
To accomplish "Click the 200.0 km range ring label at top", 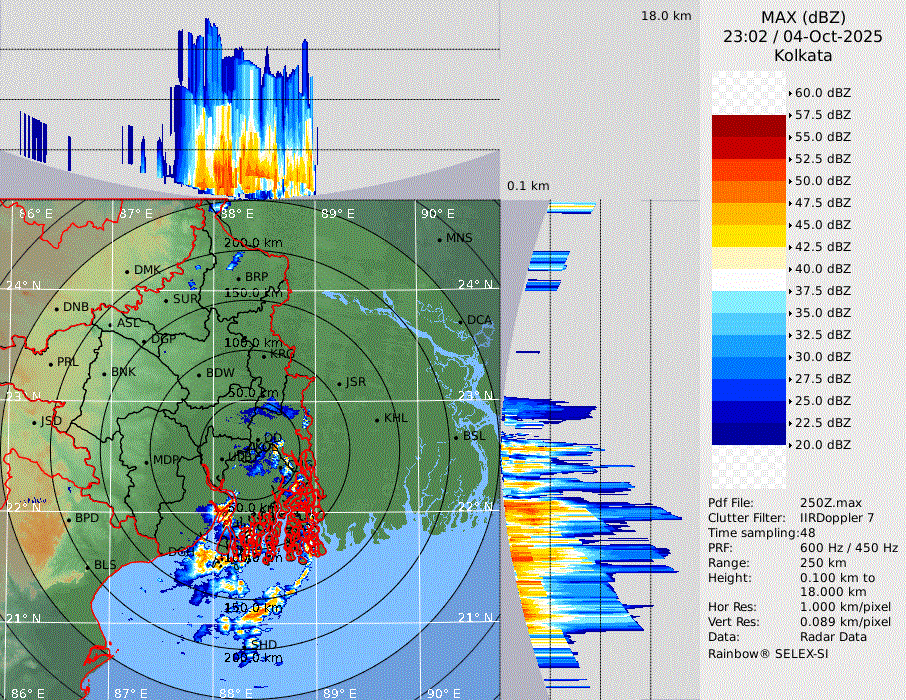I will coord(252,243).
